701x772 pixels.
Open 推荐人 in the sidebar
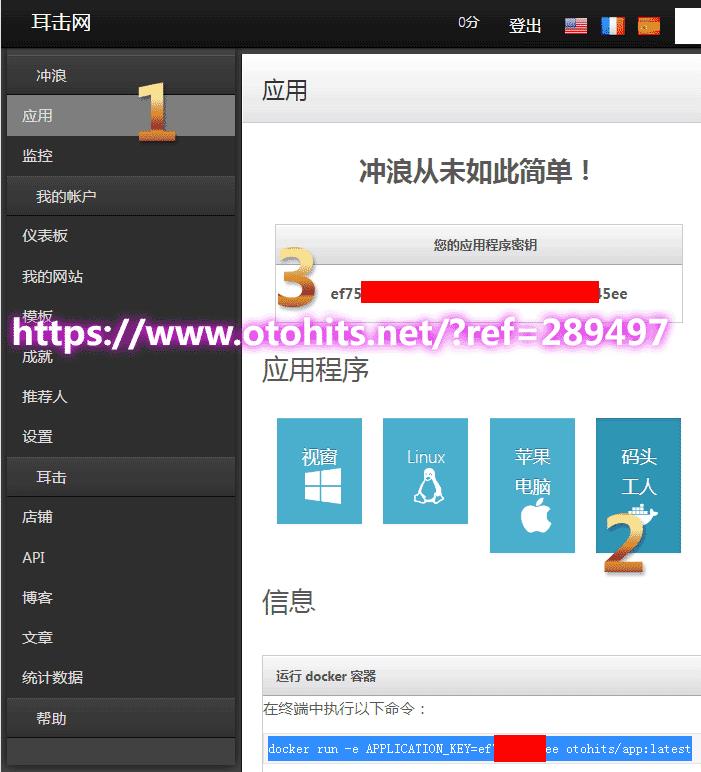pyautogui.click(x=121, y=396)
